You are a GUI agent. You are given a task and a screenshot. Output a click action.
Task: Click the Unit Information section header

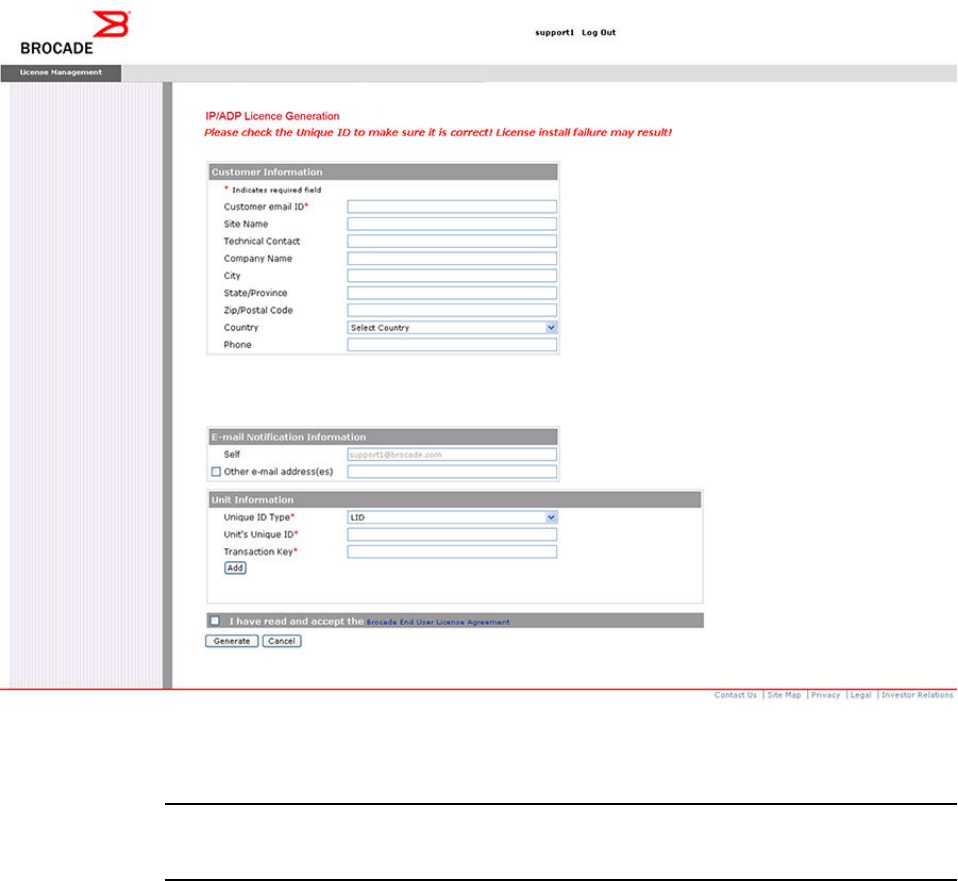455,500
